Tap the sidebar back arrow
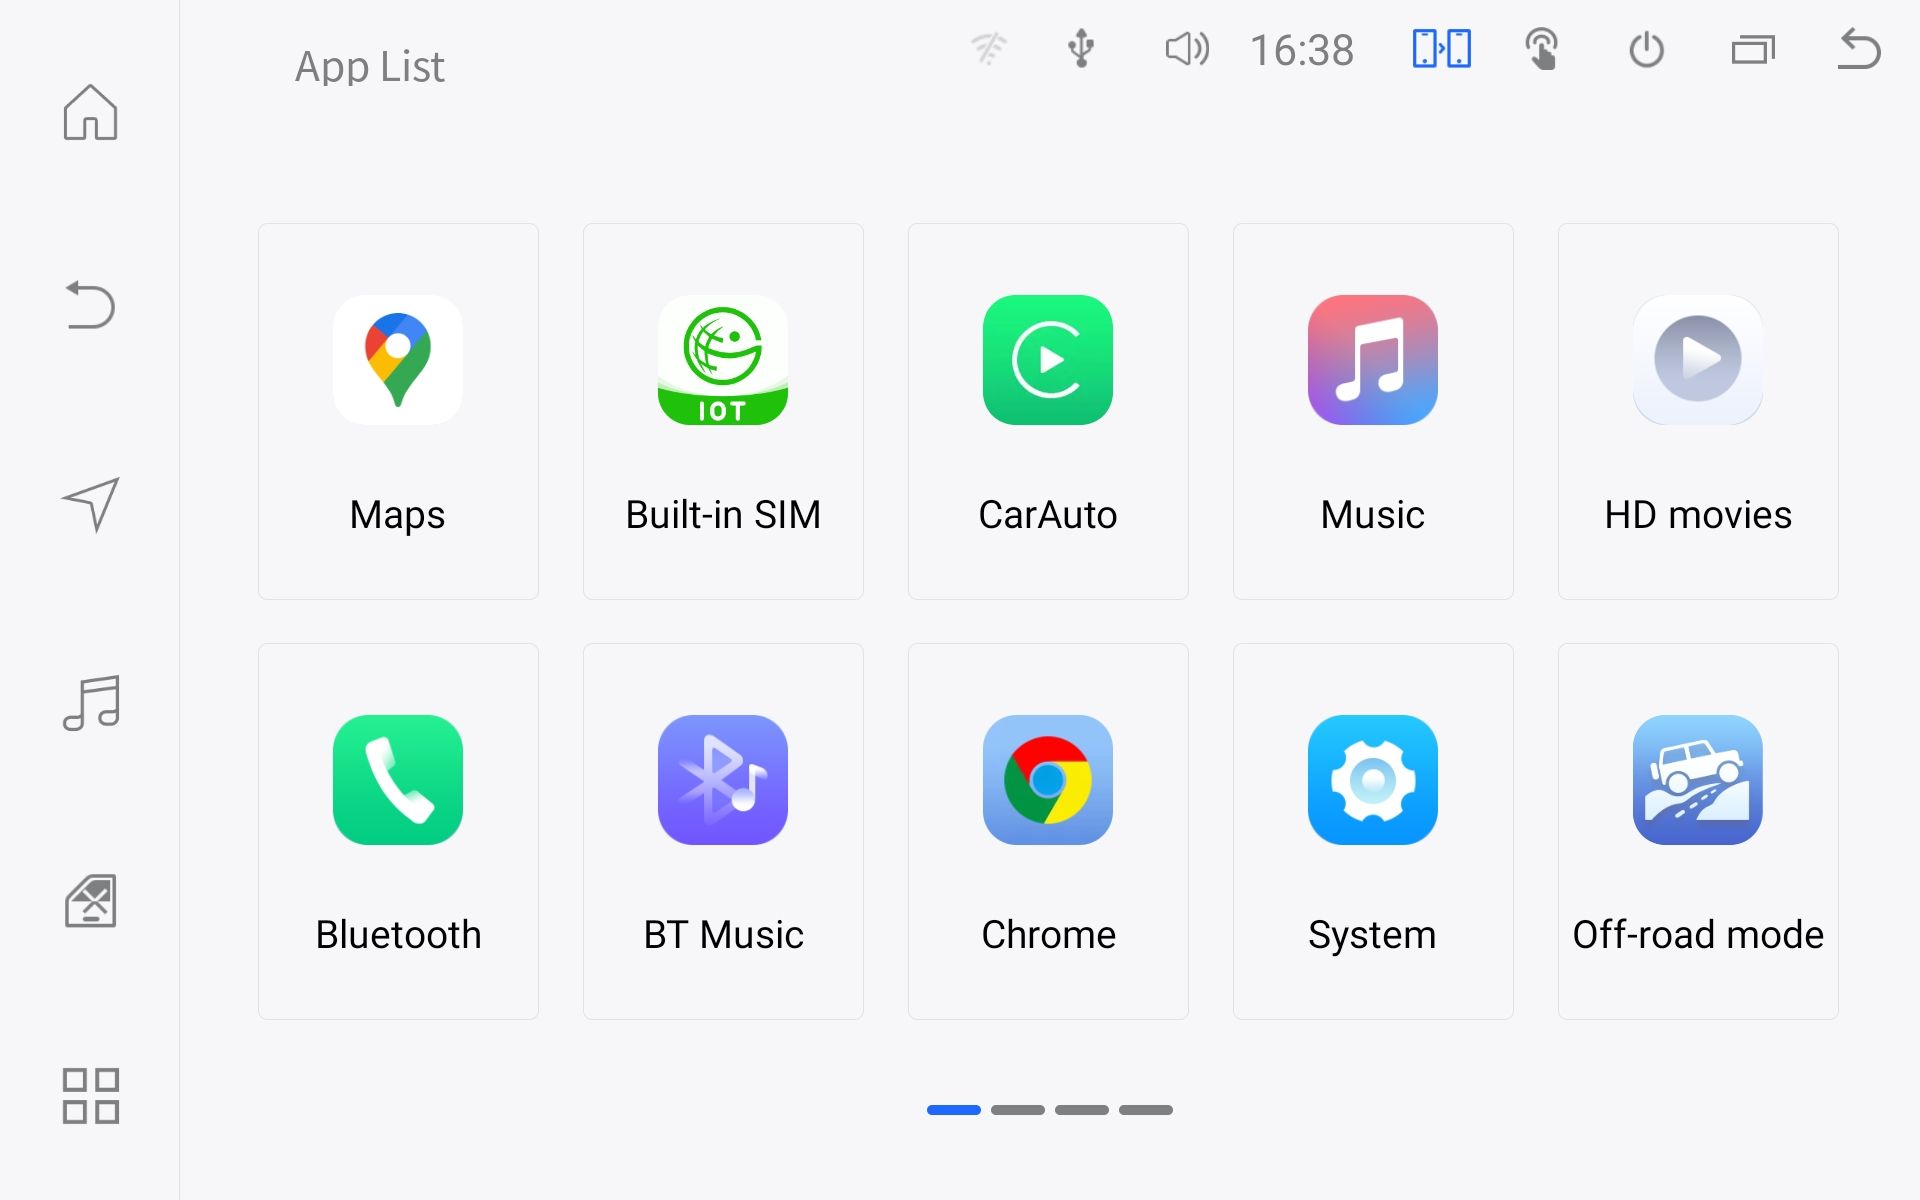The width and height of the screenshot is (1920, 1200). pyautogui.click(x=91, y=305)
